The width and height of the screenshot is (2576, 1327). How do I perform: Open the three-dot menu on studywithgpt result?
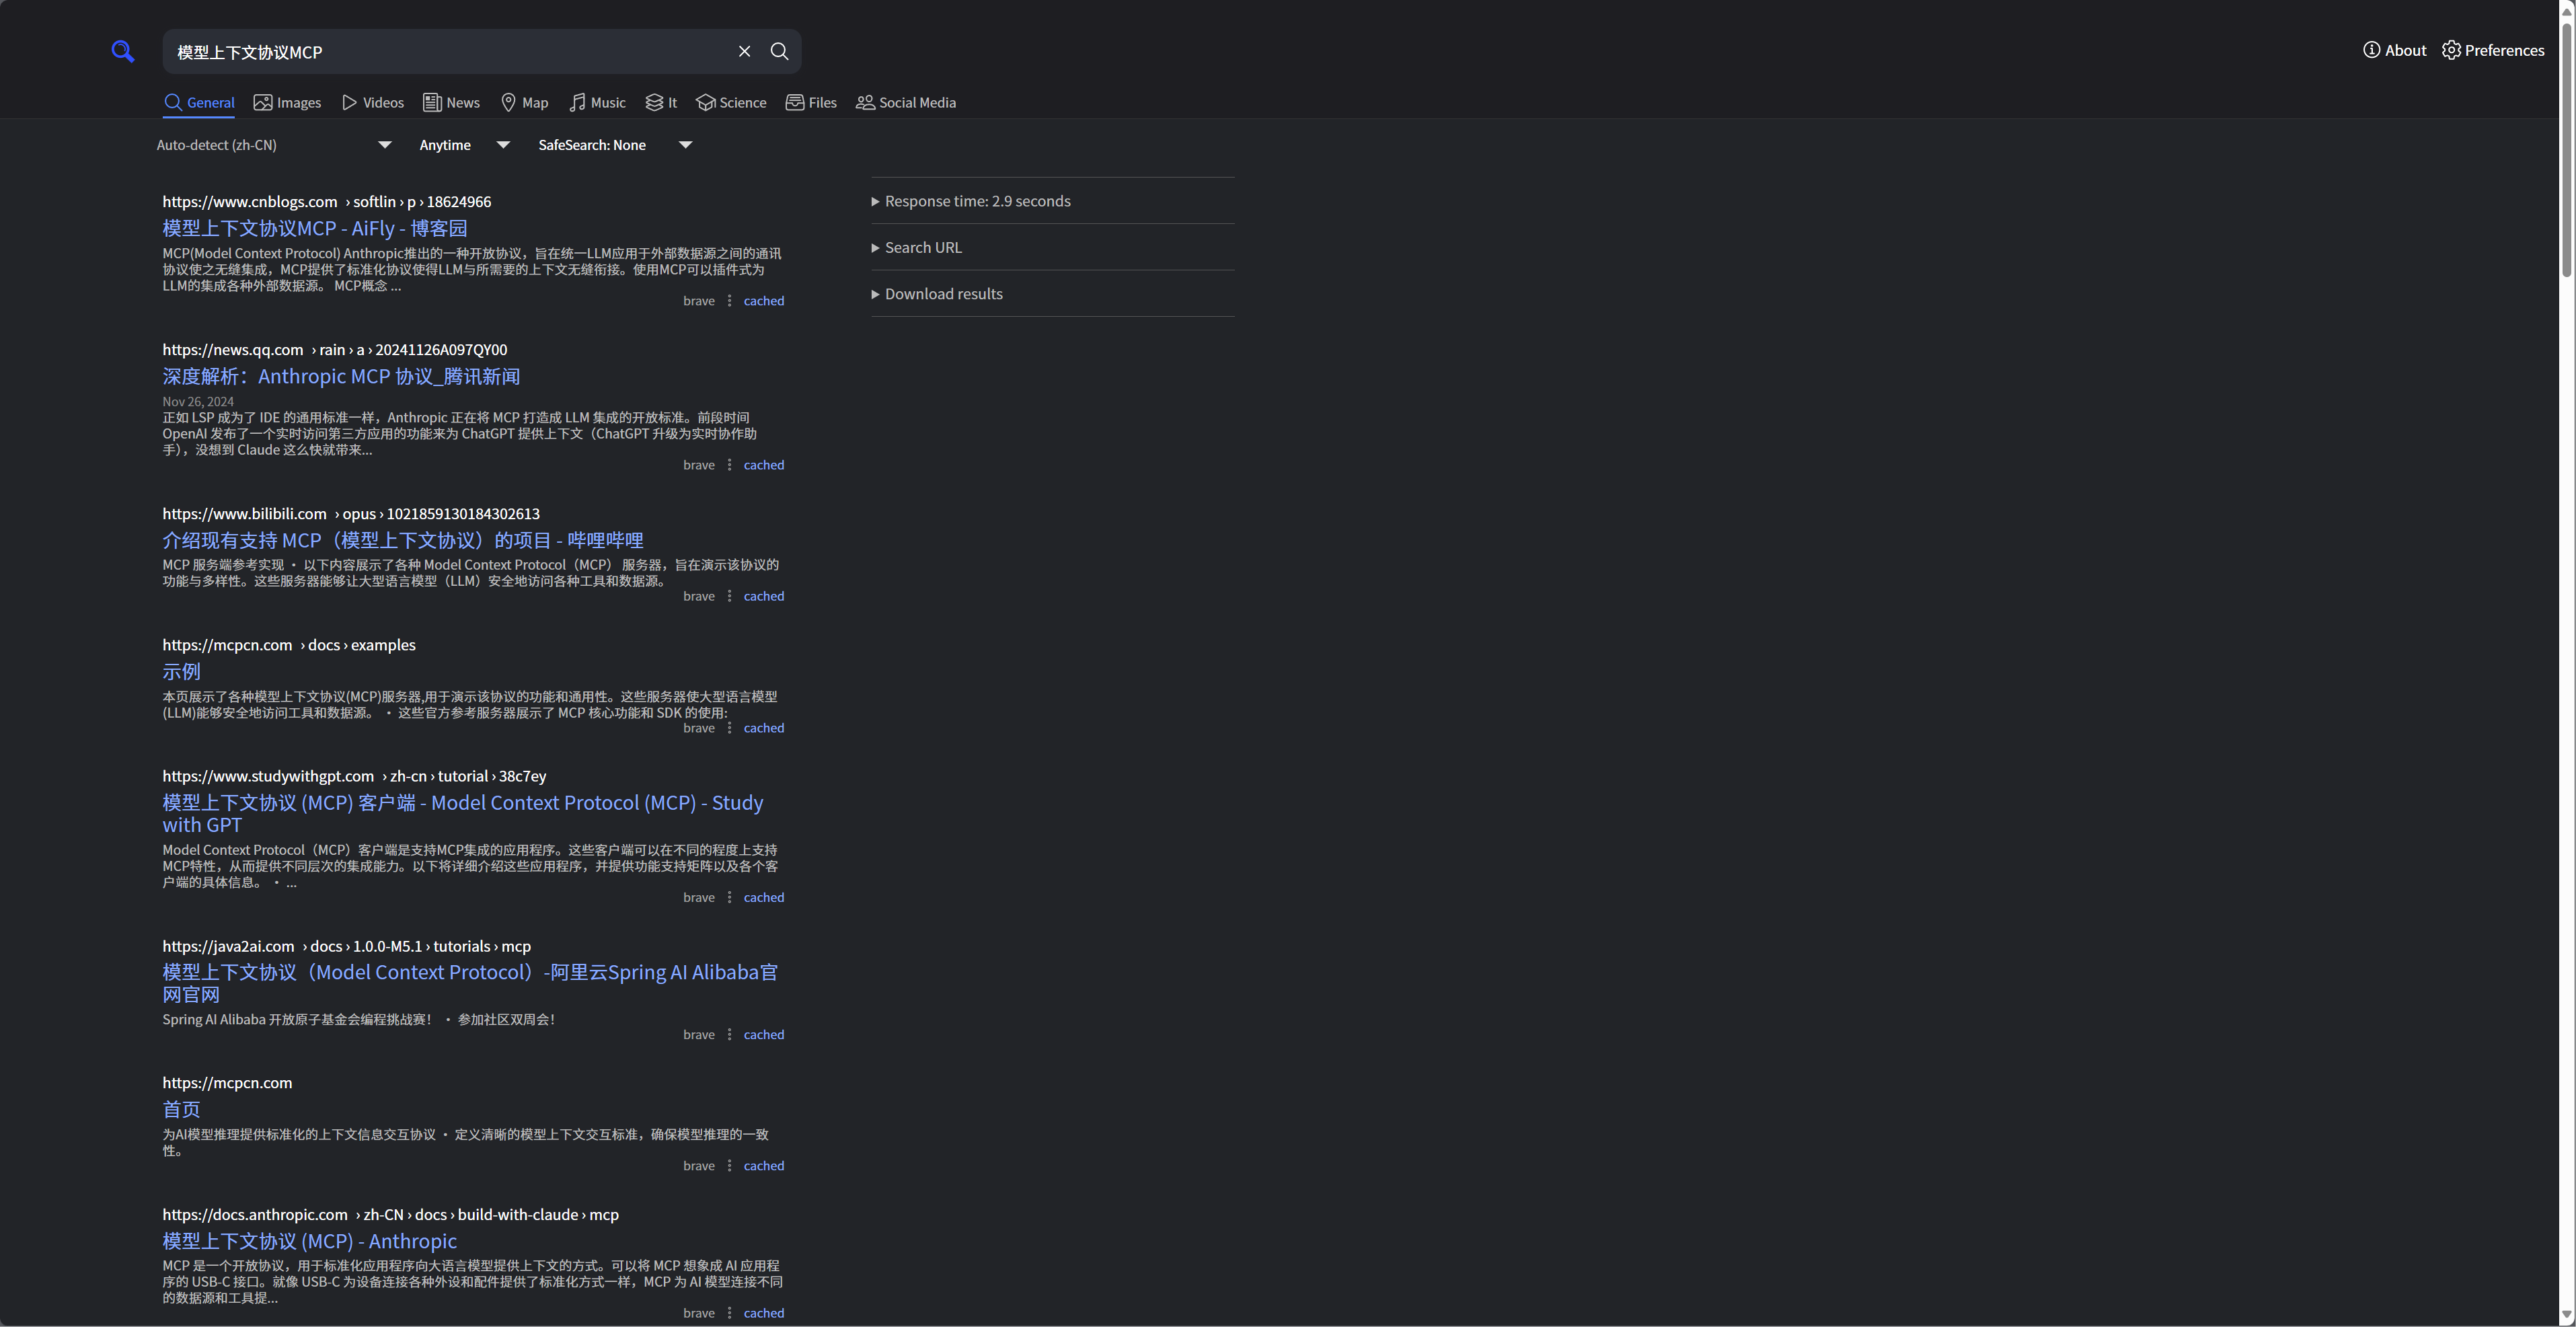point(729,897)
